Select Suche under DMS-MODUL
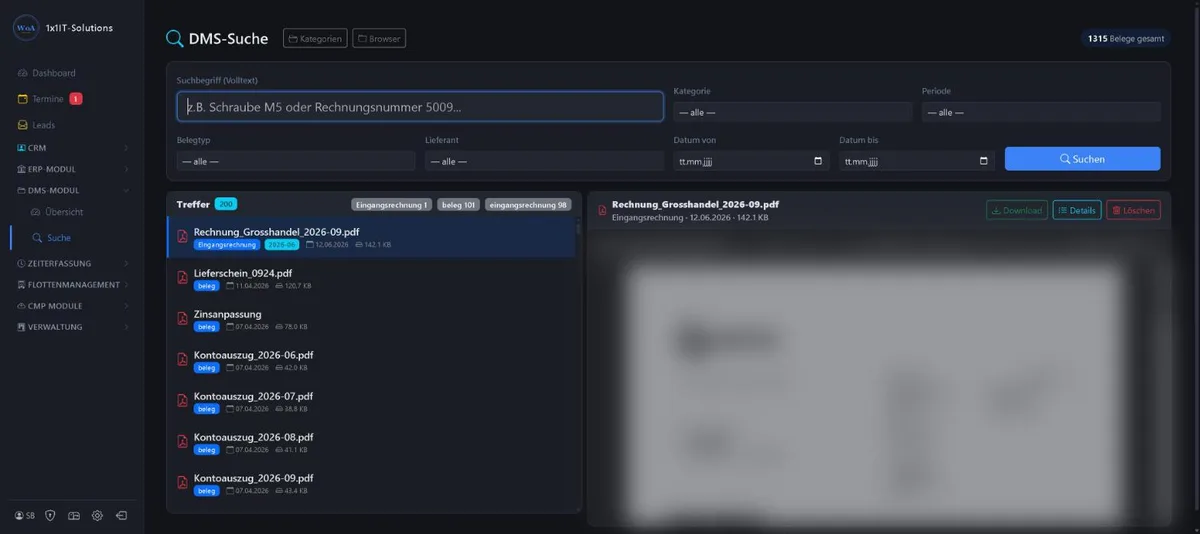Viewport: 1200px width, 534px height. (x=72, y=238)
